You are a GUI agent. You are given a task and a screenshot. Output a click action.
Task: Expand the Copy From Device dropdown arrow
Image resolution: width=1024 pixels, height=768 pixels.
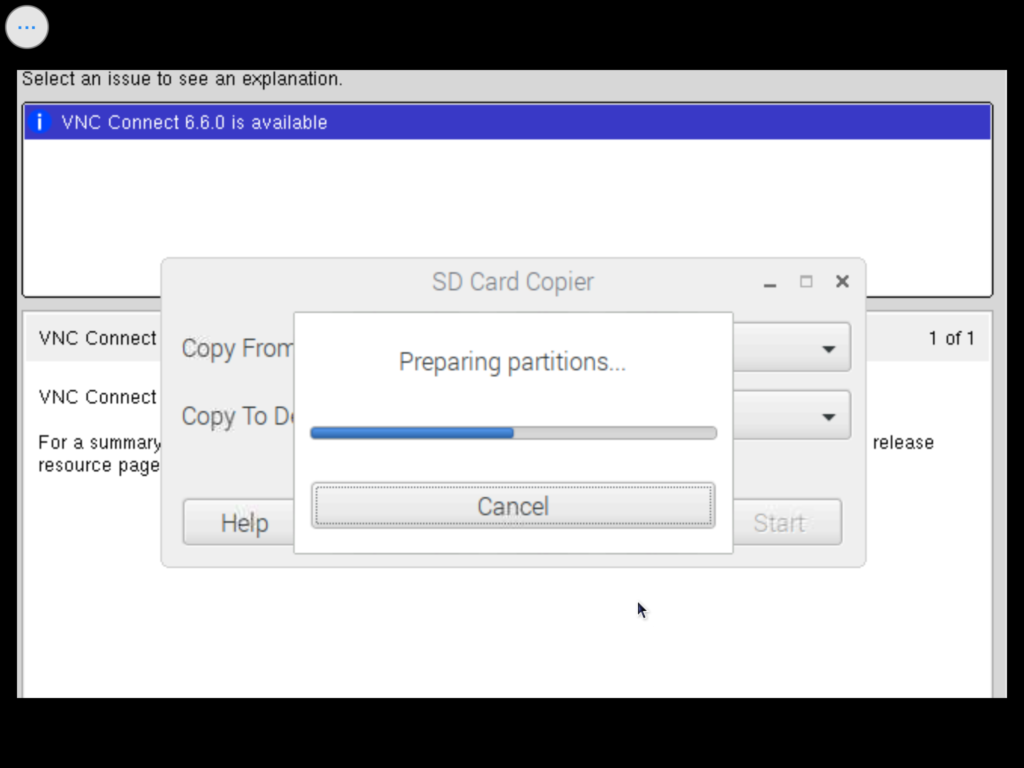pos(828,349)
